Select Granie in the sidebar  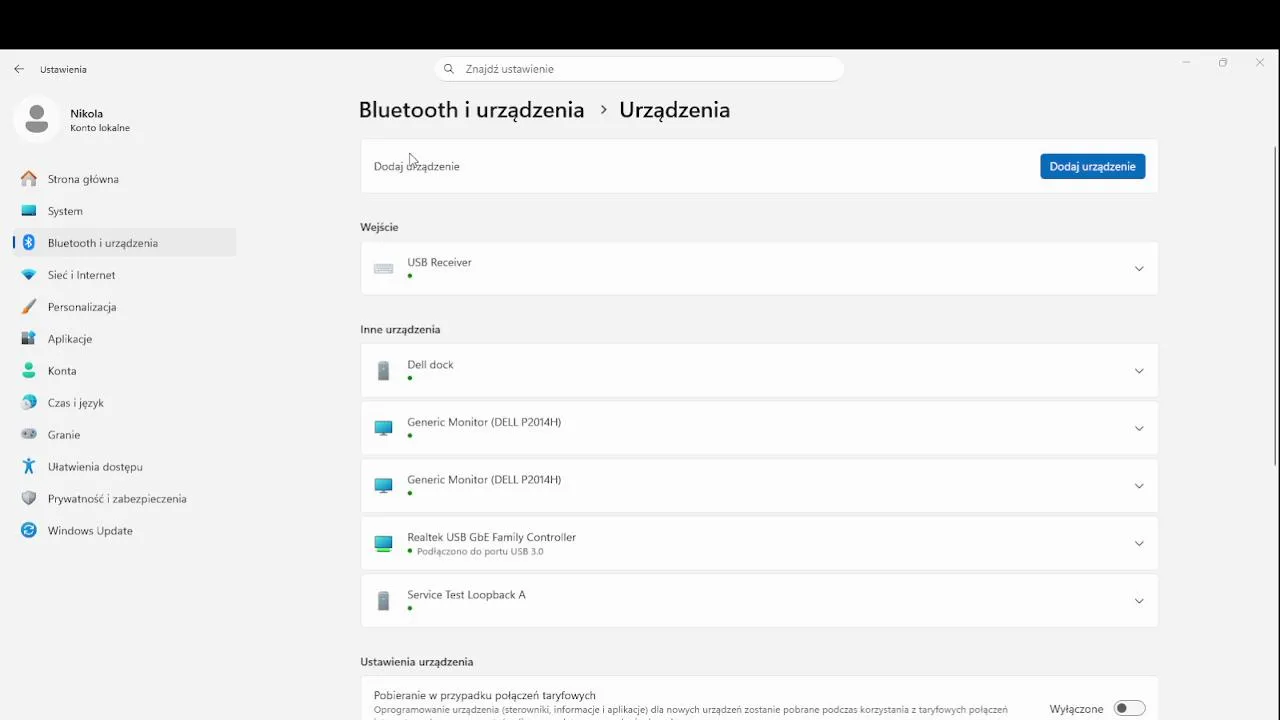[125, 435]
